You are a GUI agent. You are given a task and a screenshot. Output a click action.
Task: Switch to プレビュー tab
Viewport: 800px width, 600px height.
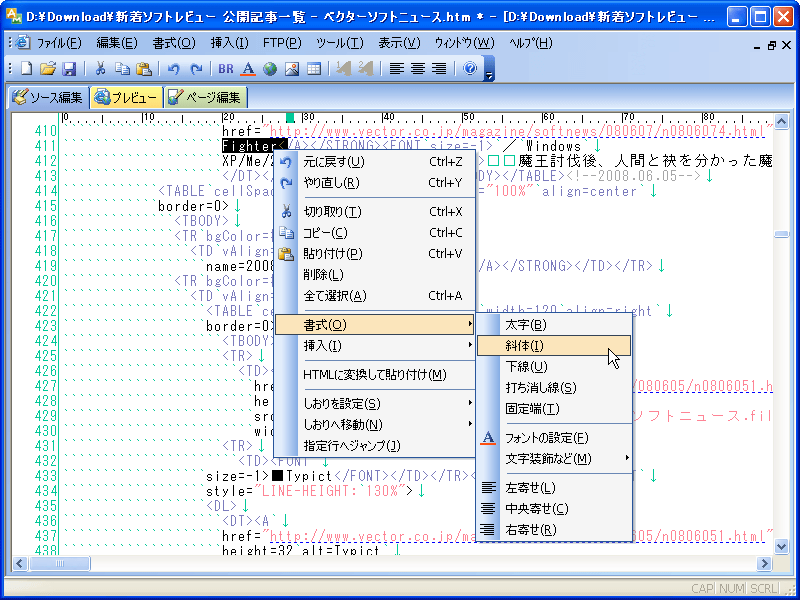(127, 97)
